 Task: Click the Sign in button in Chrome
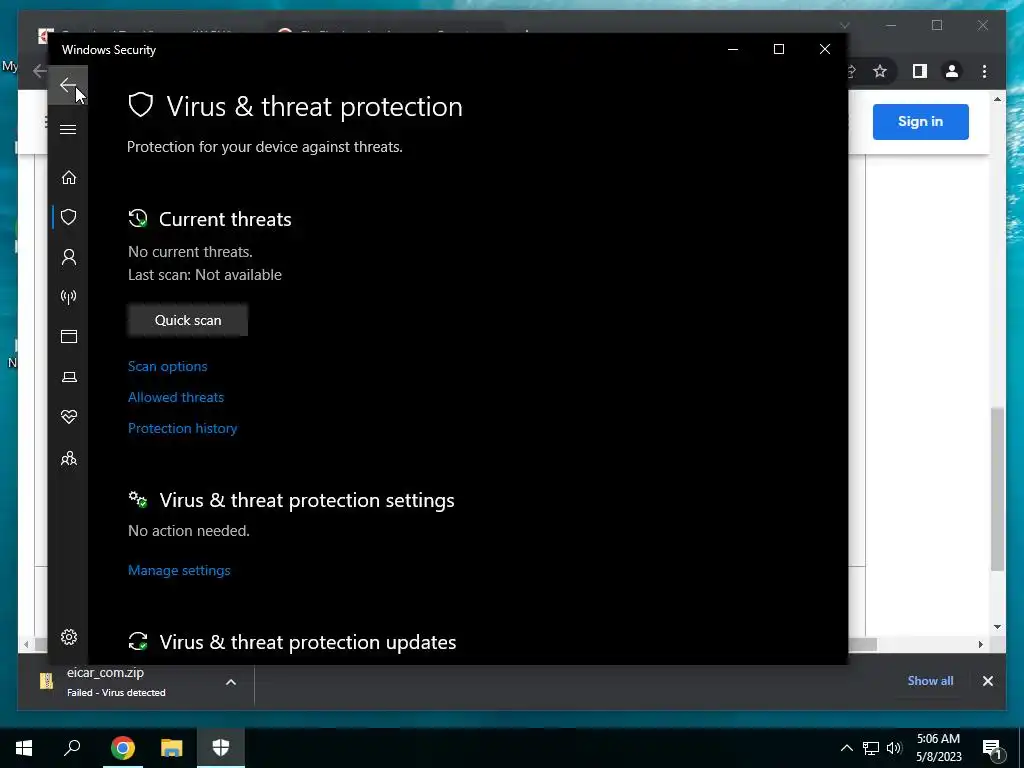pyautogui.click(x=920, y=121)
